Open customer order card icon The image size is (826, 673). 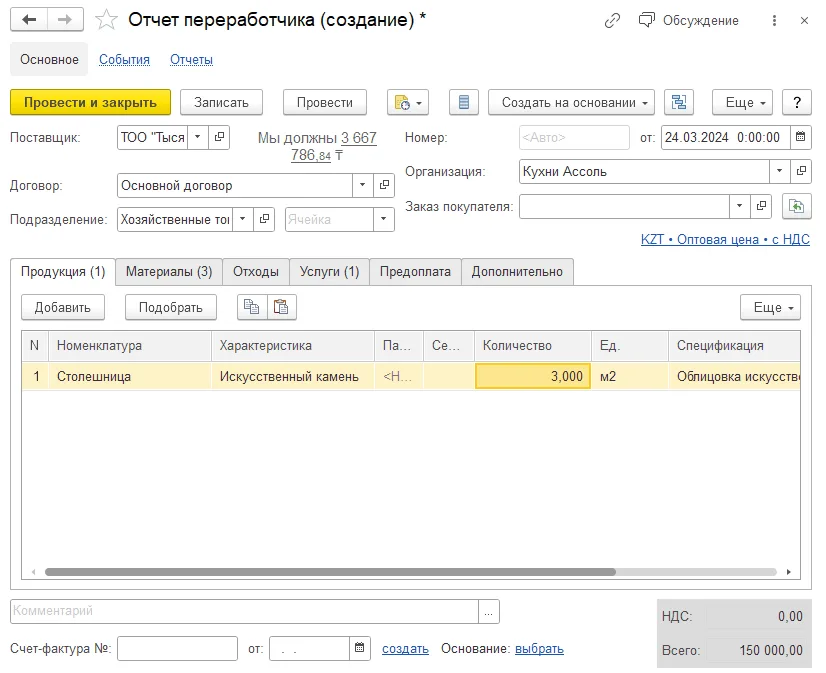[761, 206]
